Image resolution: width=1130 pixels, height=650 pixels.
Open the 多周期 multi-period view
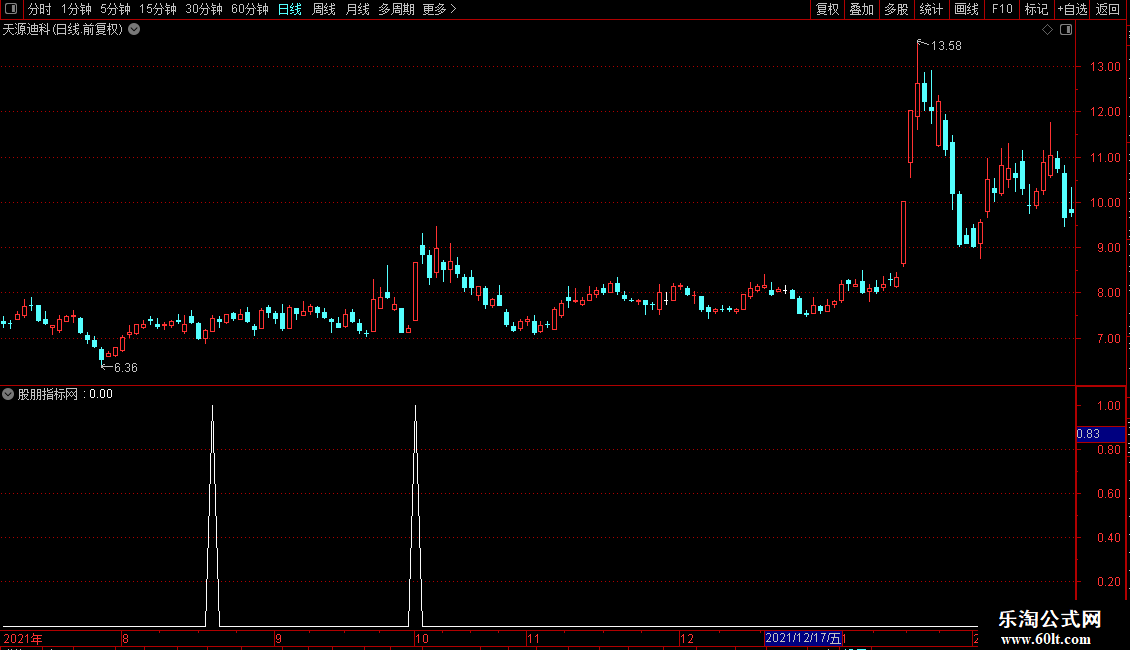(x=396, y=9)
